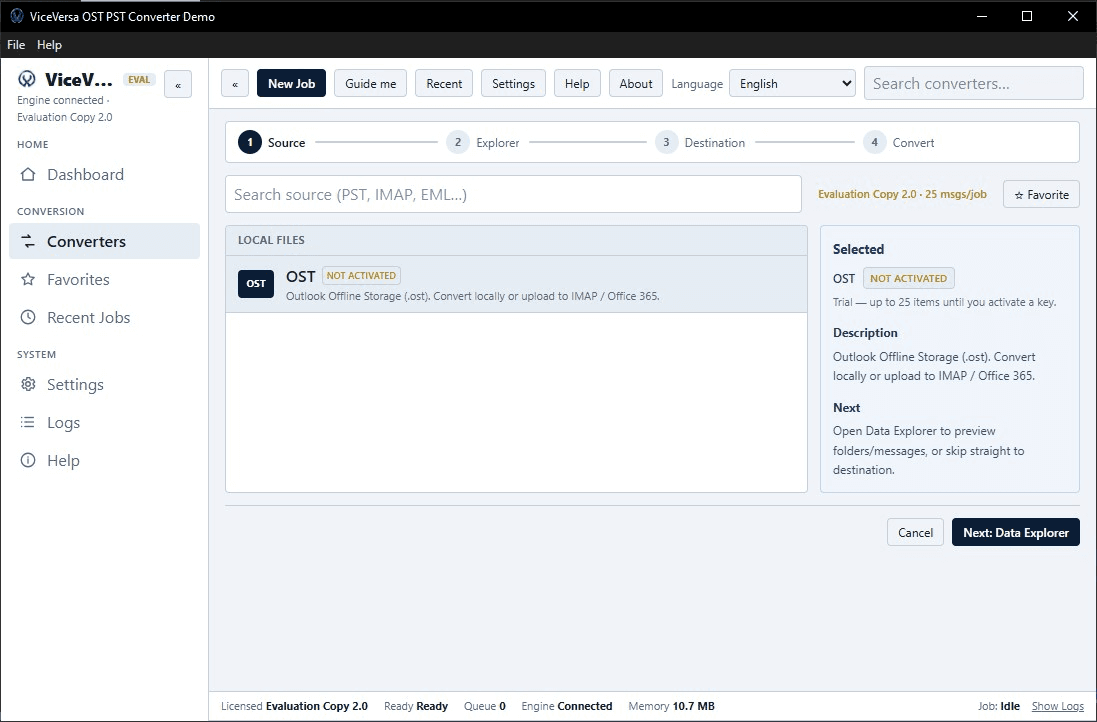Click NOT ACTIVATED badge in OST row
Viewport: 1097px width, 722px height.
[361, 276]
